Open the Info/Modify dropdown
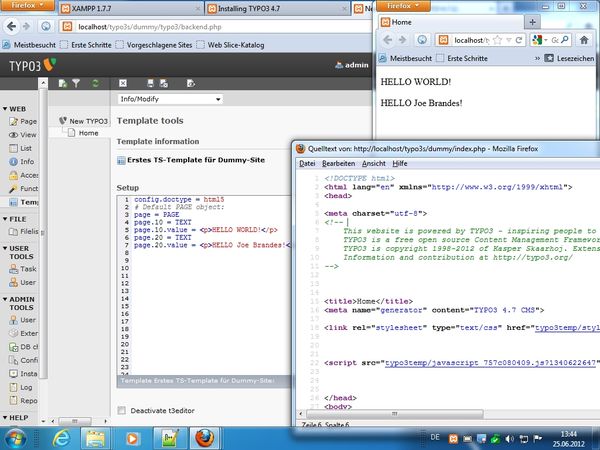 169,100
